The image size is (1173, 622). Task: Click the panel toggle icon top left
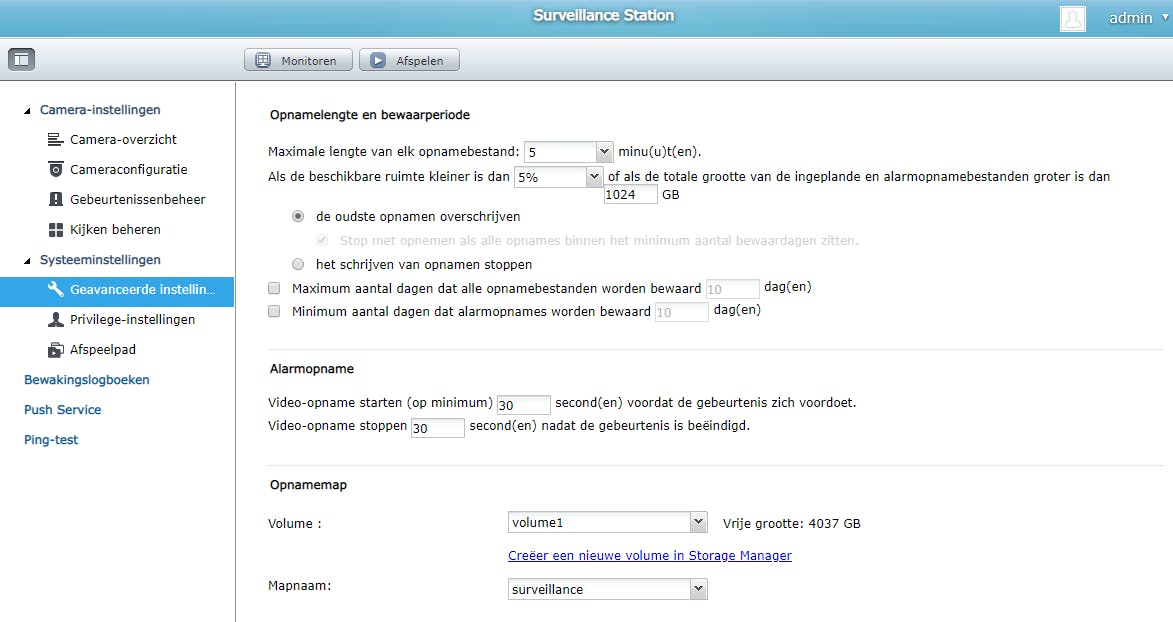[21, 58]
